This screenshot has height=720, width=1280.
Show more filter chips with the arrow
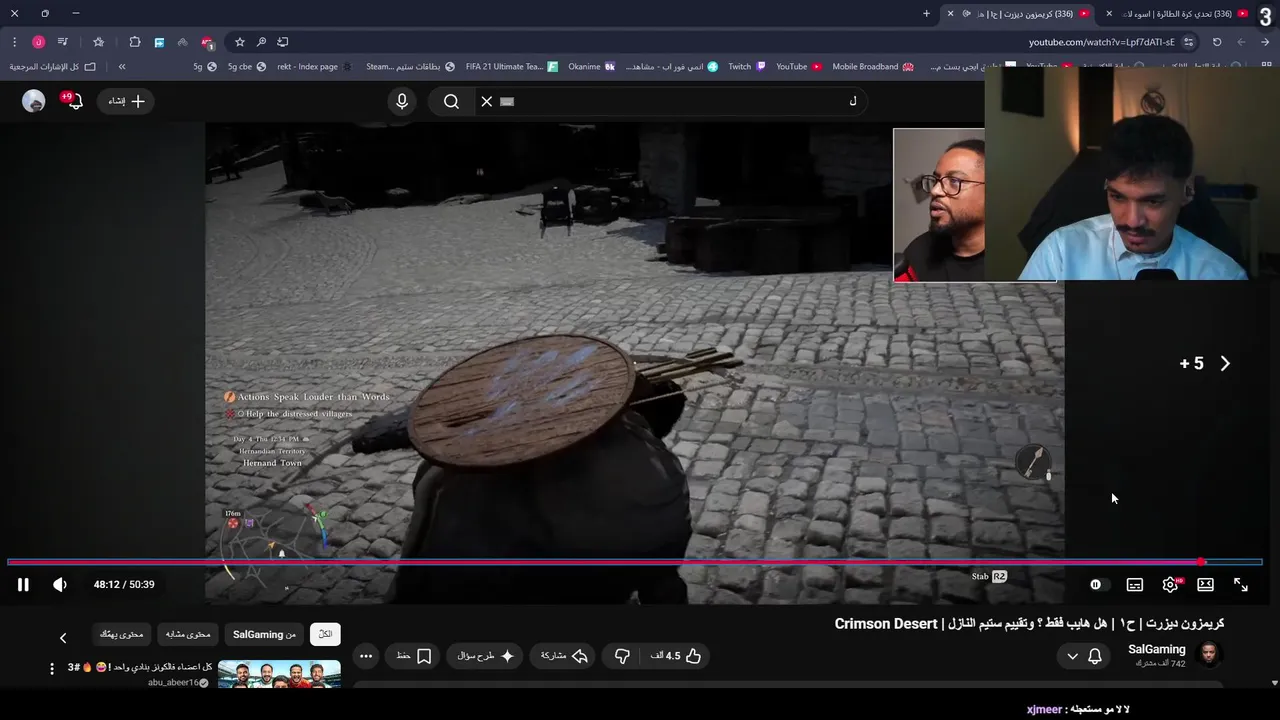62,638
